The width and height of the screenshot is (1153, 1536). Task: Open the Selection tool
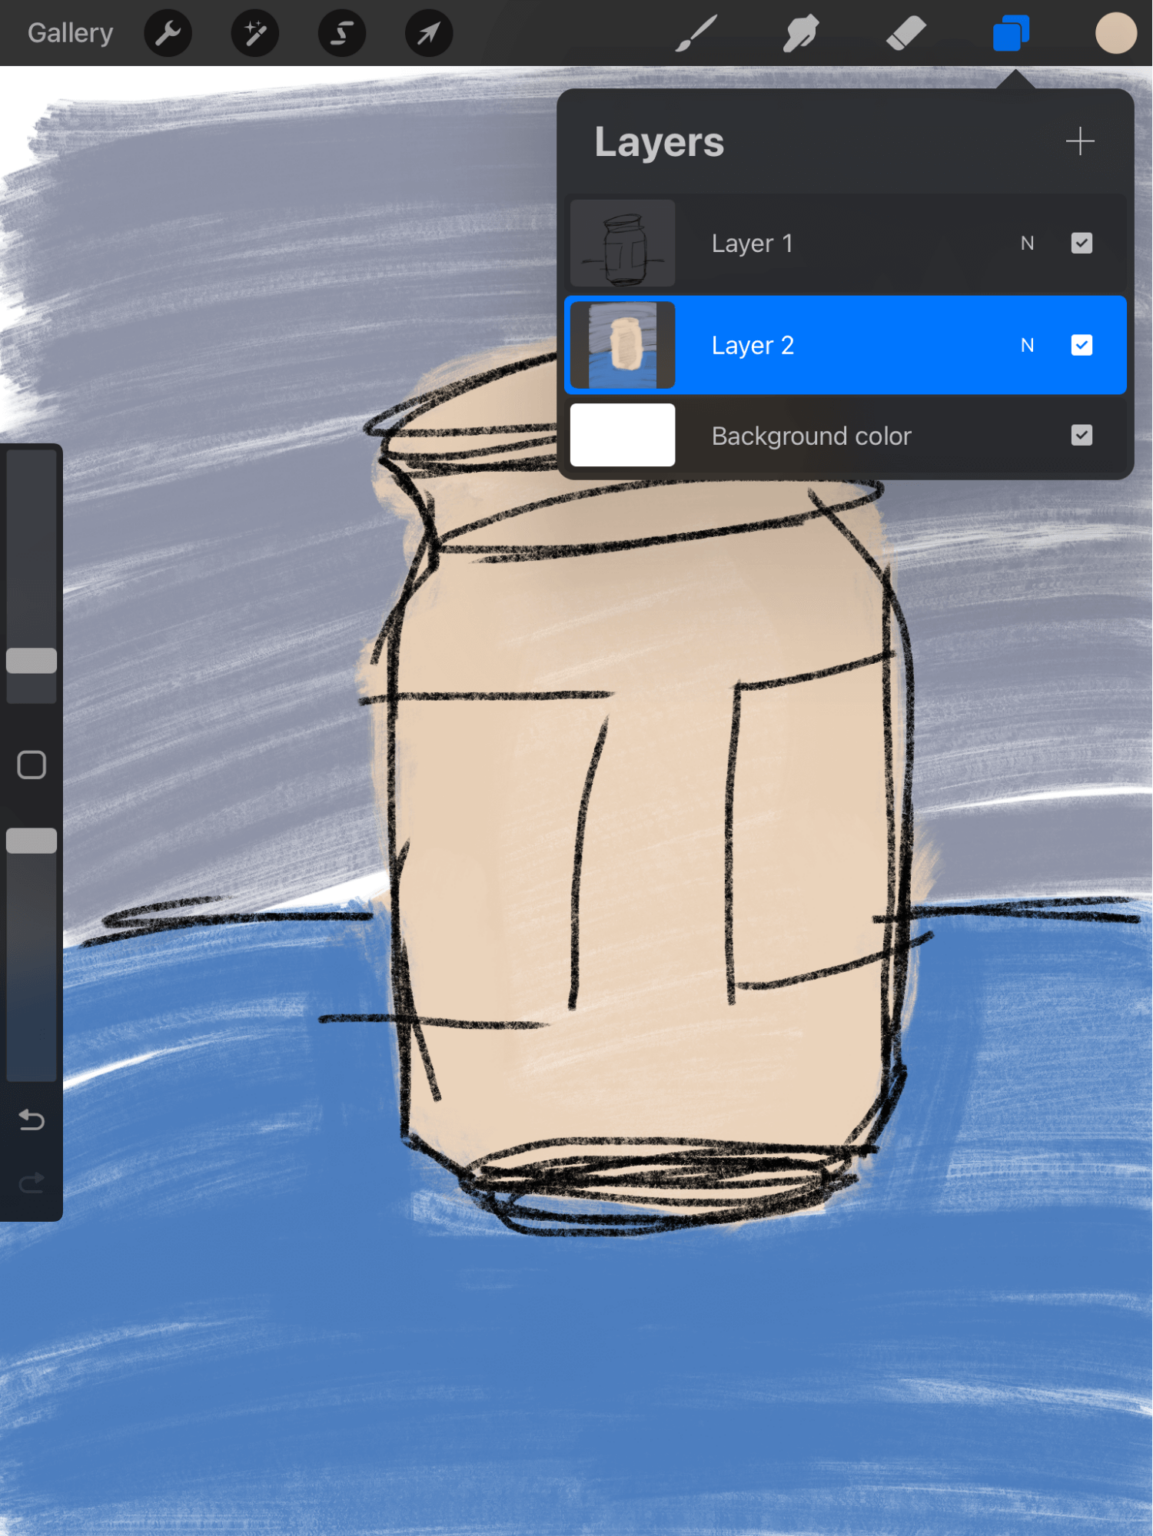(341, 33)
